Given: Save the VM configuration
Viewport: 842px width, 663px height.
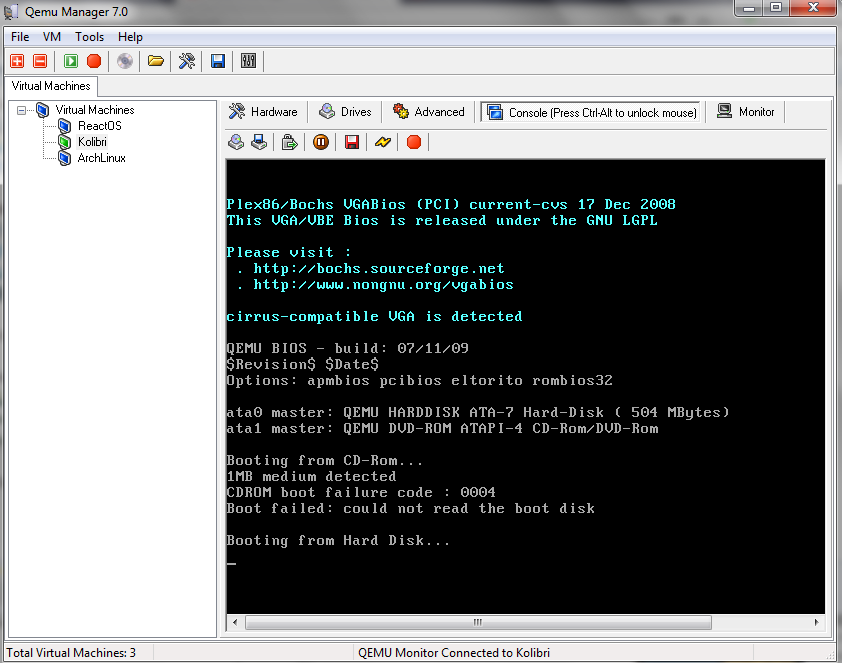Looking at the screenshot, I should (217, 61).
